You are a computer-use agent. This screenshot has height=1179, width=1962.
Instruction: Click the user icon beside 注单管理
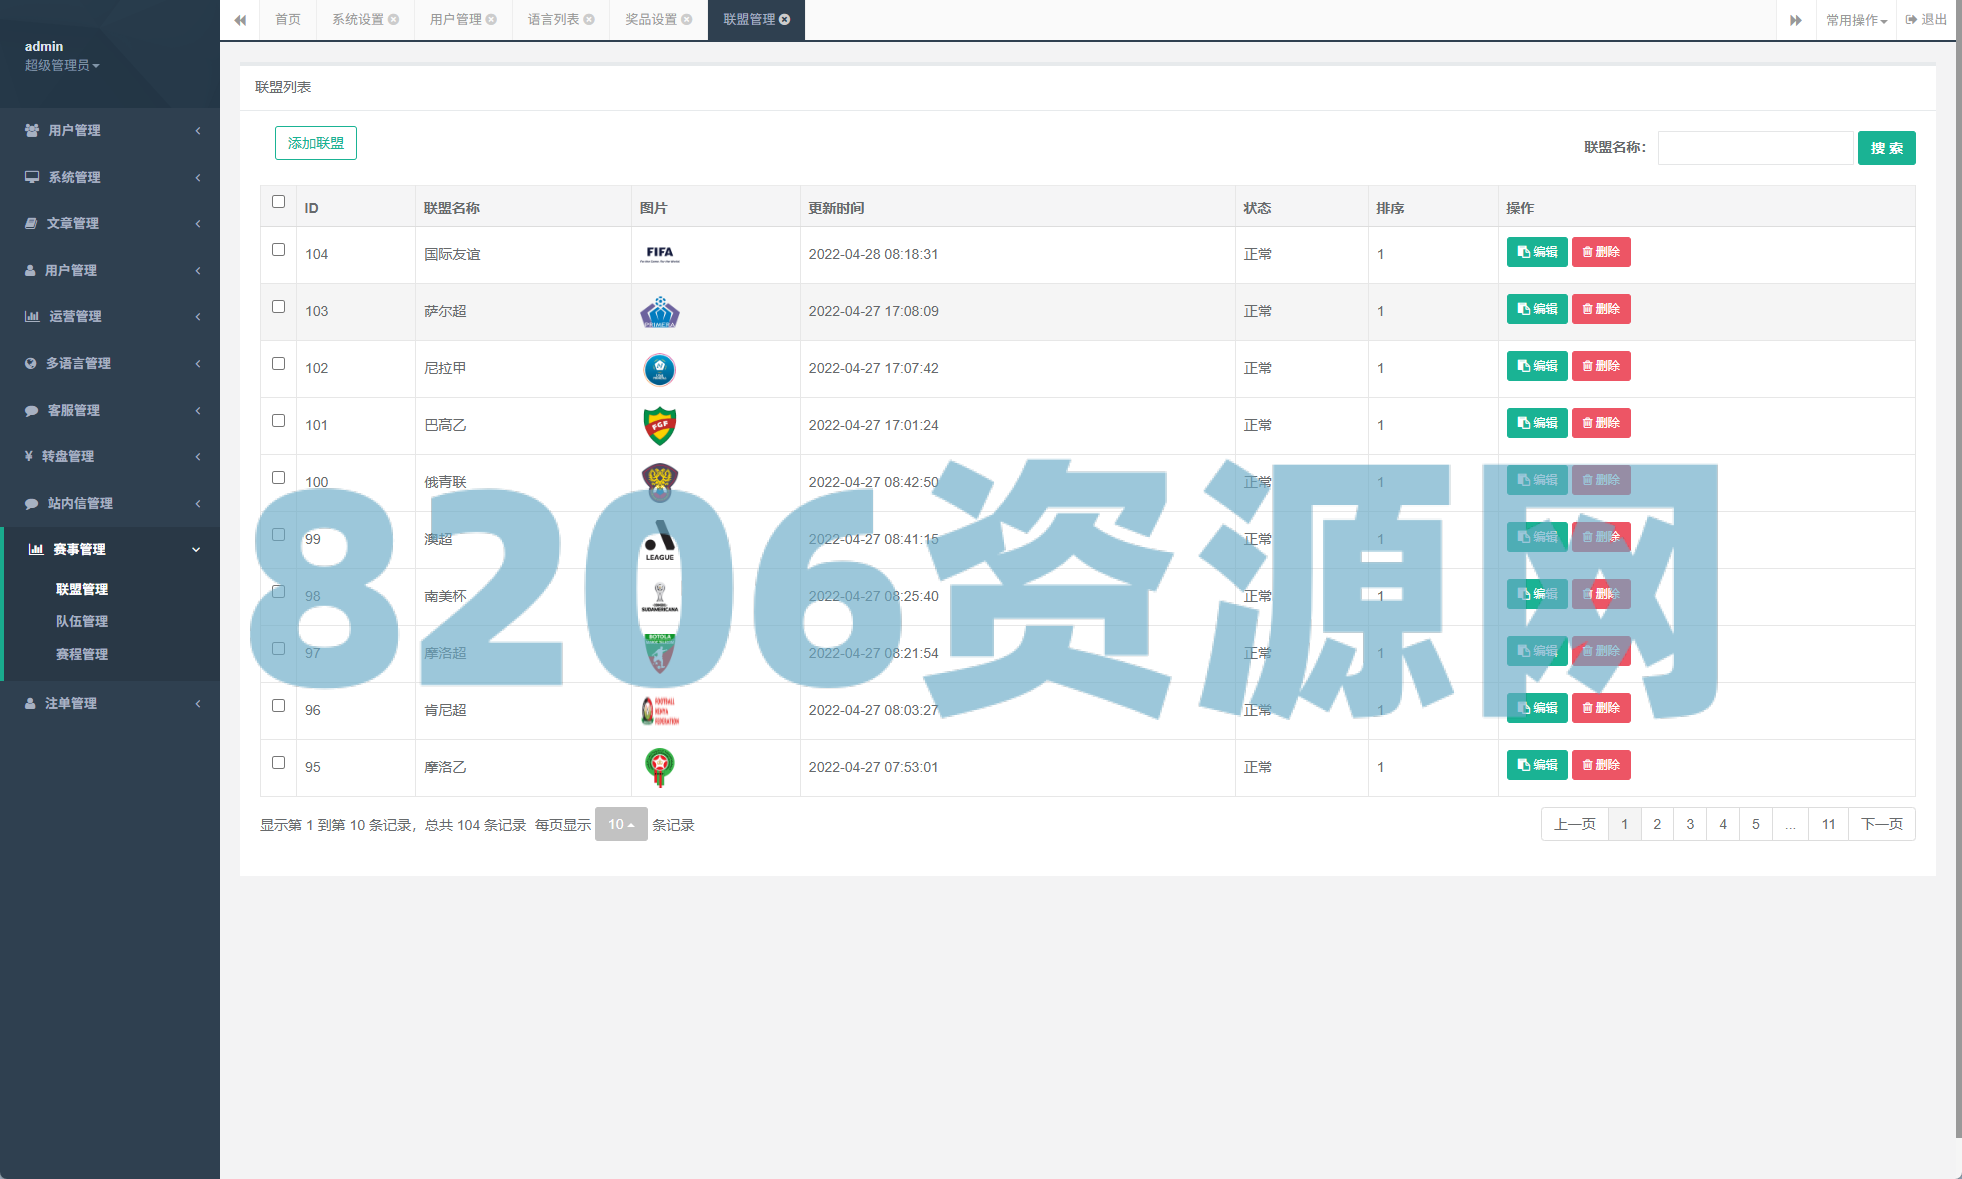[30, 703]
